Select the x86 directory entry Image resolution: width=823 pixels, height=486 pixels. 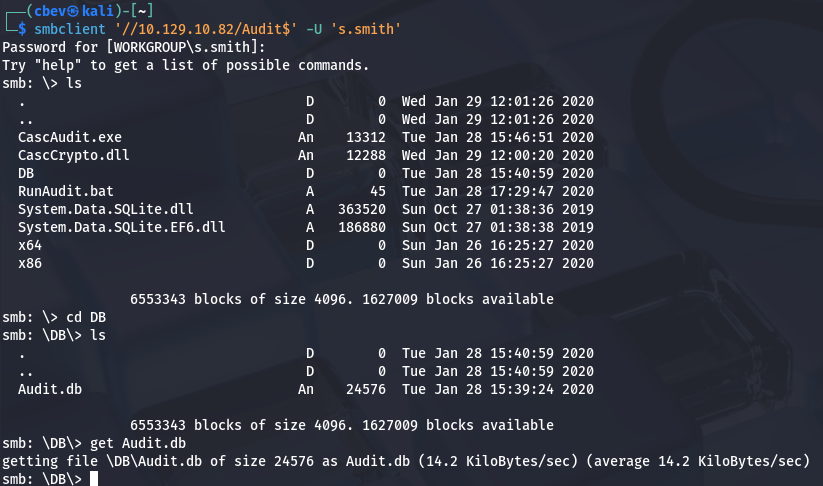[29, 263]
